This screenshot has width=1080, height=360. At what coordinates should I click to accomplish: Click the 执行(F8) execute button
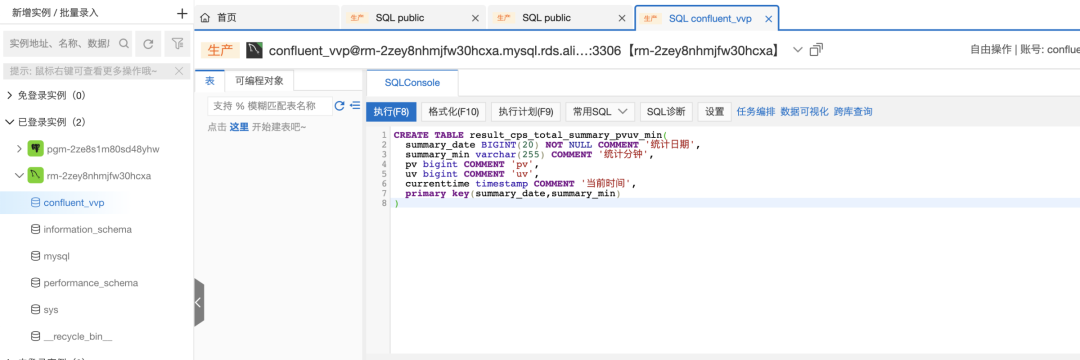pos(391,112)
